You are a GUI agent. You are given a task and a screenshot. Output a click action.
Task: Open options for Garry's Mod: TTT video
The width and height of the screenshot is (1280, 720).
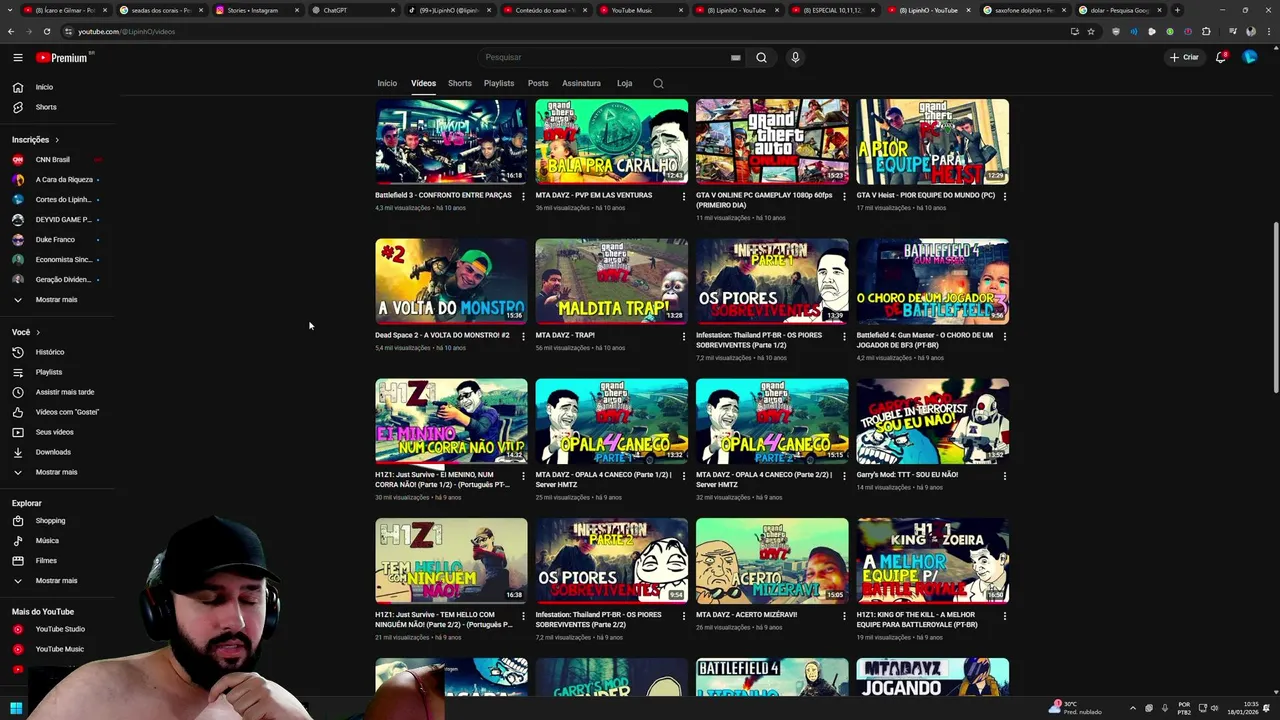[x=1005, y=476]
